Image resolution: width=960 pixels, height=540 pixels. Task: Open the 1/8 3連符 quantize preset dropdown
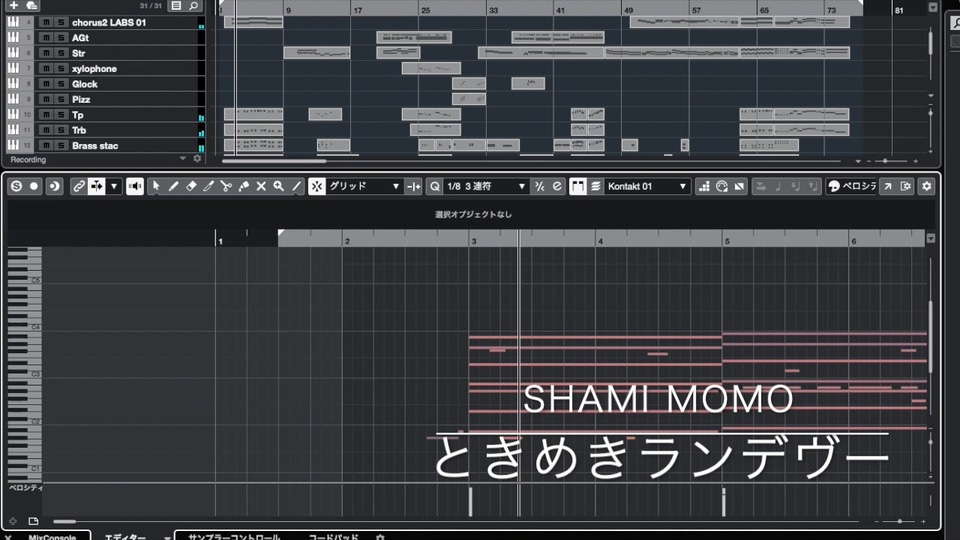486,186
